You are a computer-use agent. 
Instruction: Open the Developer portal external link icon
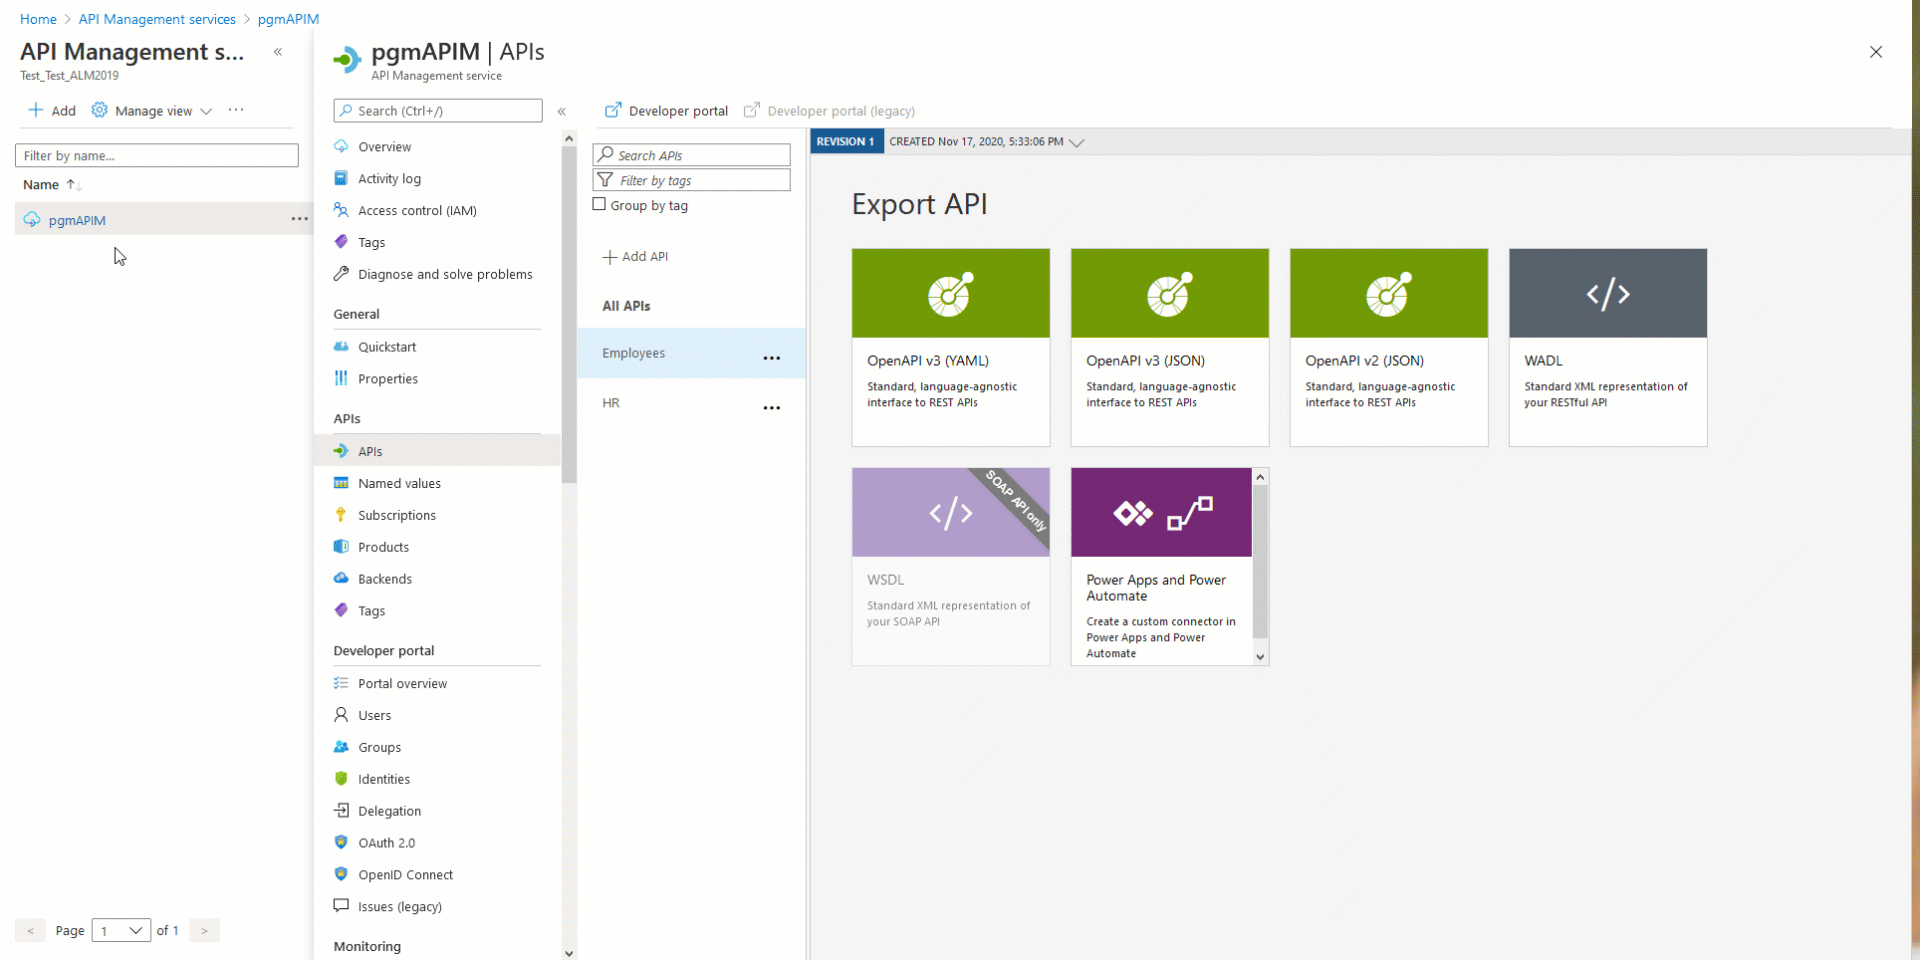613,111
